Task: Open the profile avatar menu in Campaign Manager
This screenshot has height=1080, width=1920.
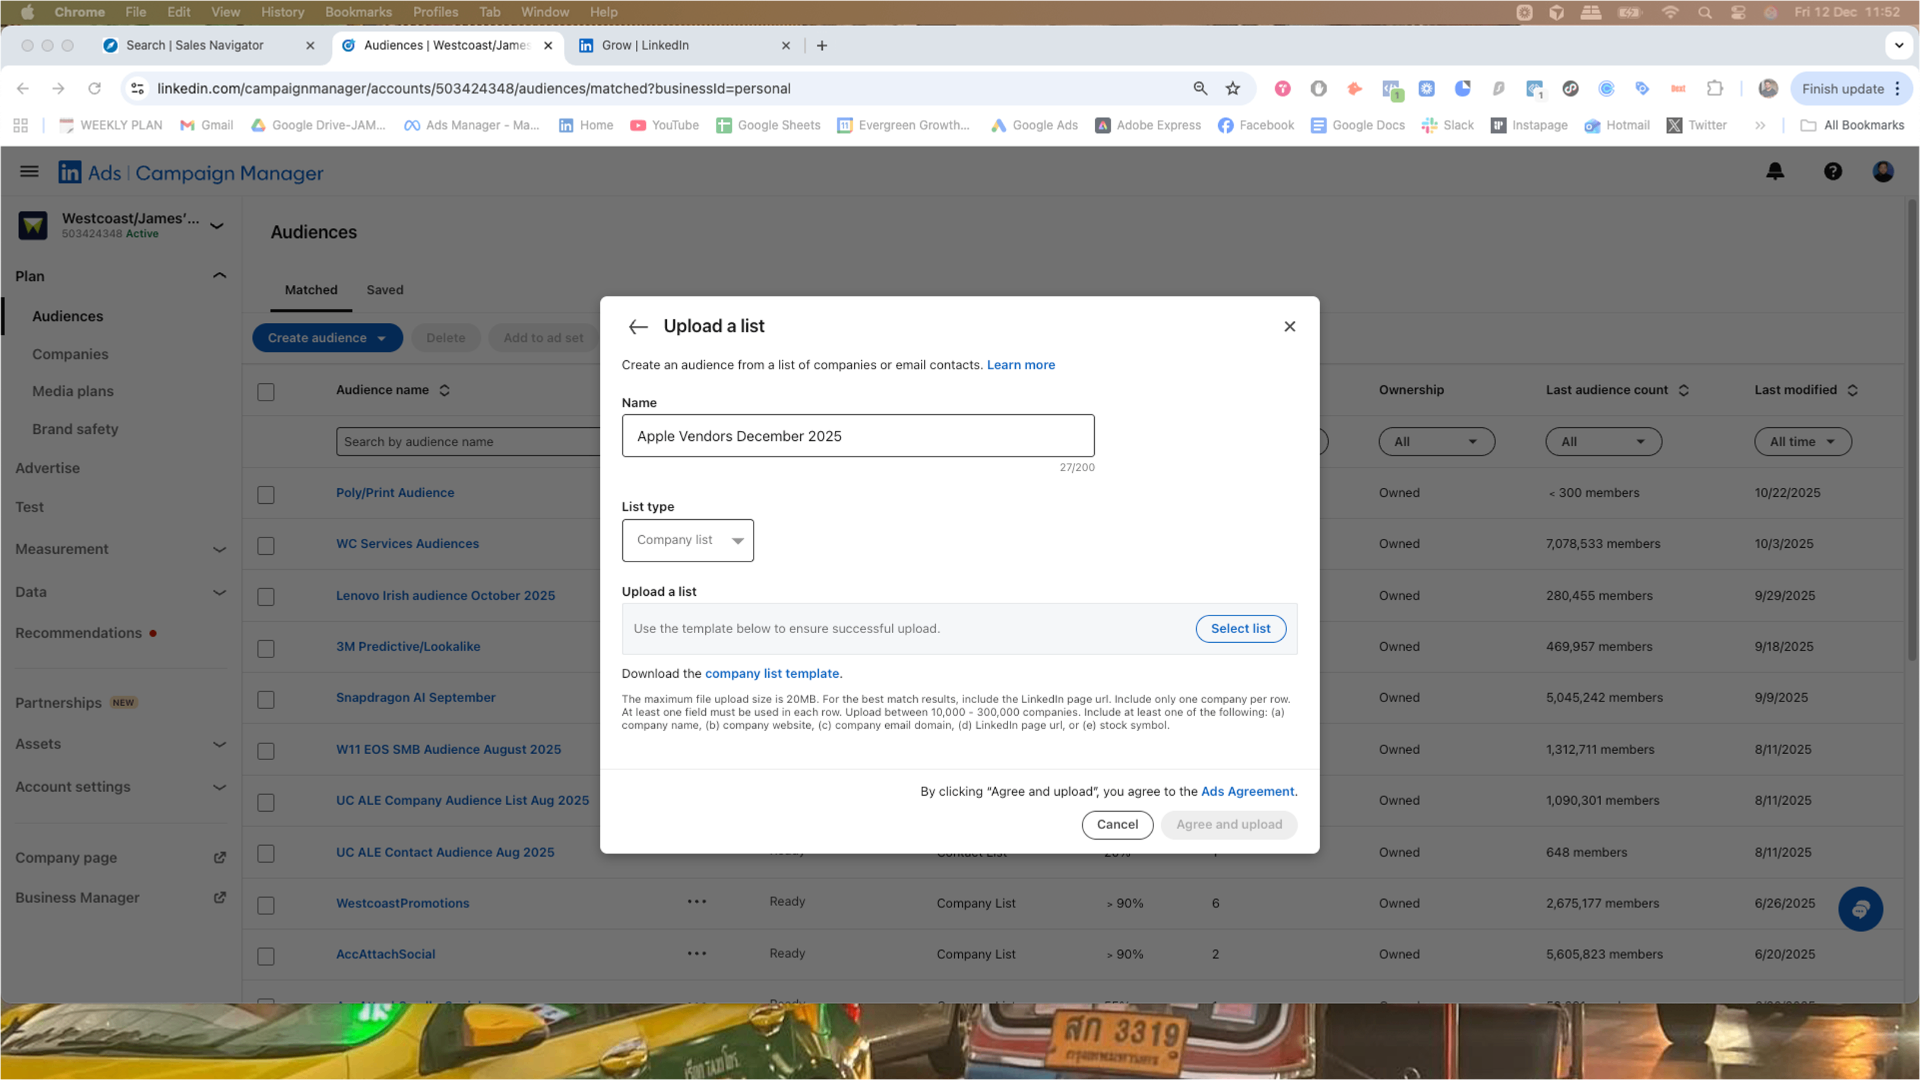Action: point(1883,172)
